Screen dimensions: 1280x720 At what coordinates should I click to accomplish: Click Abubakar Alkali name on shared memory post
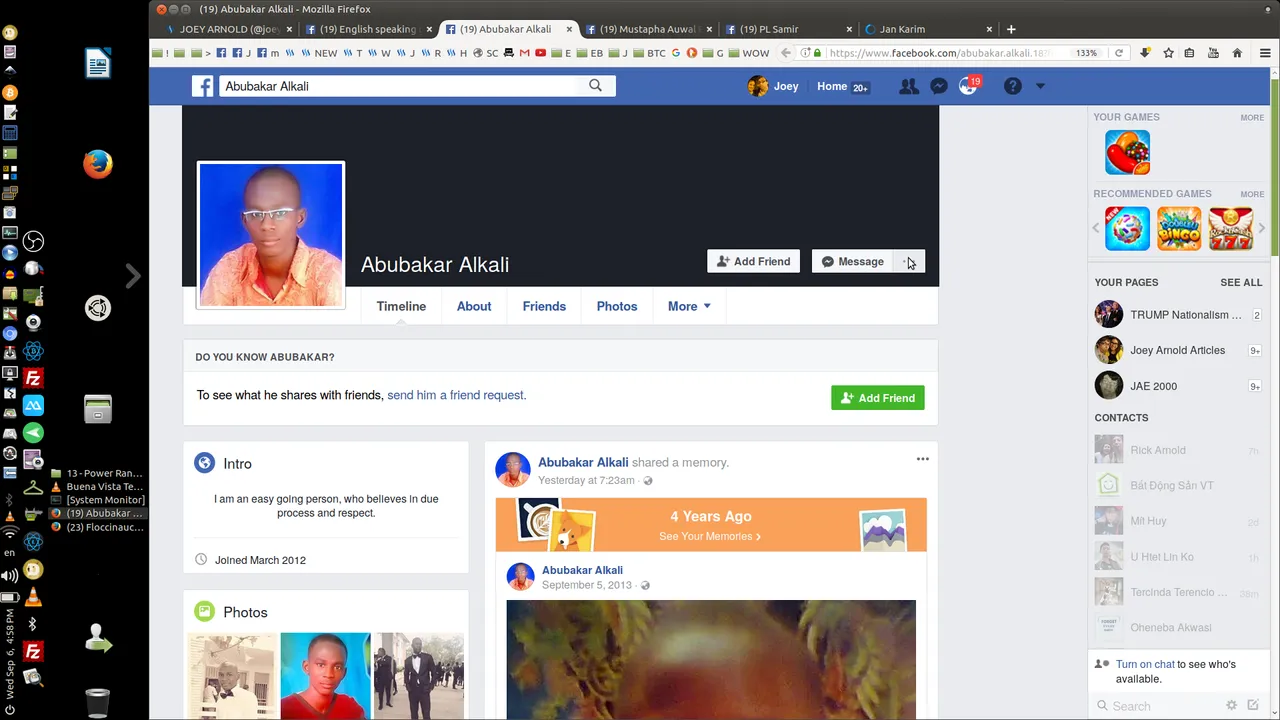pyautogui.click(x=583, y=462)
